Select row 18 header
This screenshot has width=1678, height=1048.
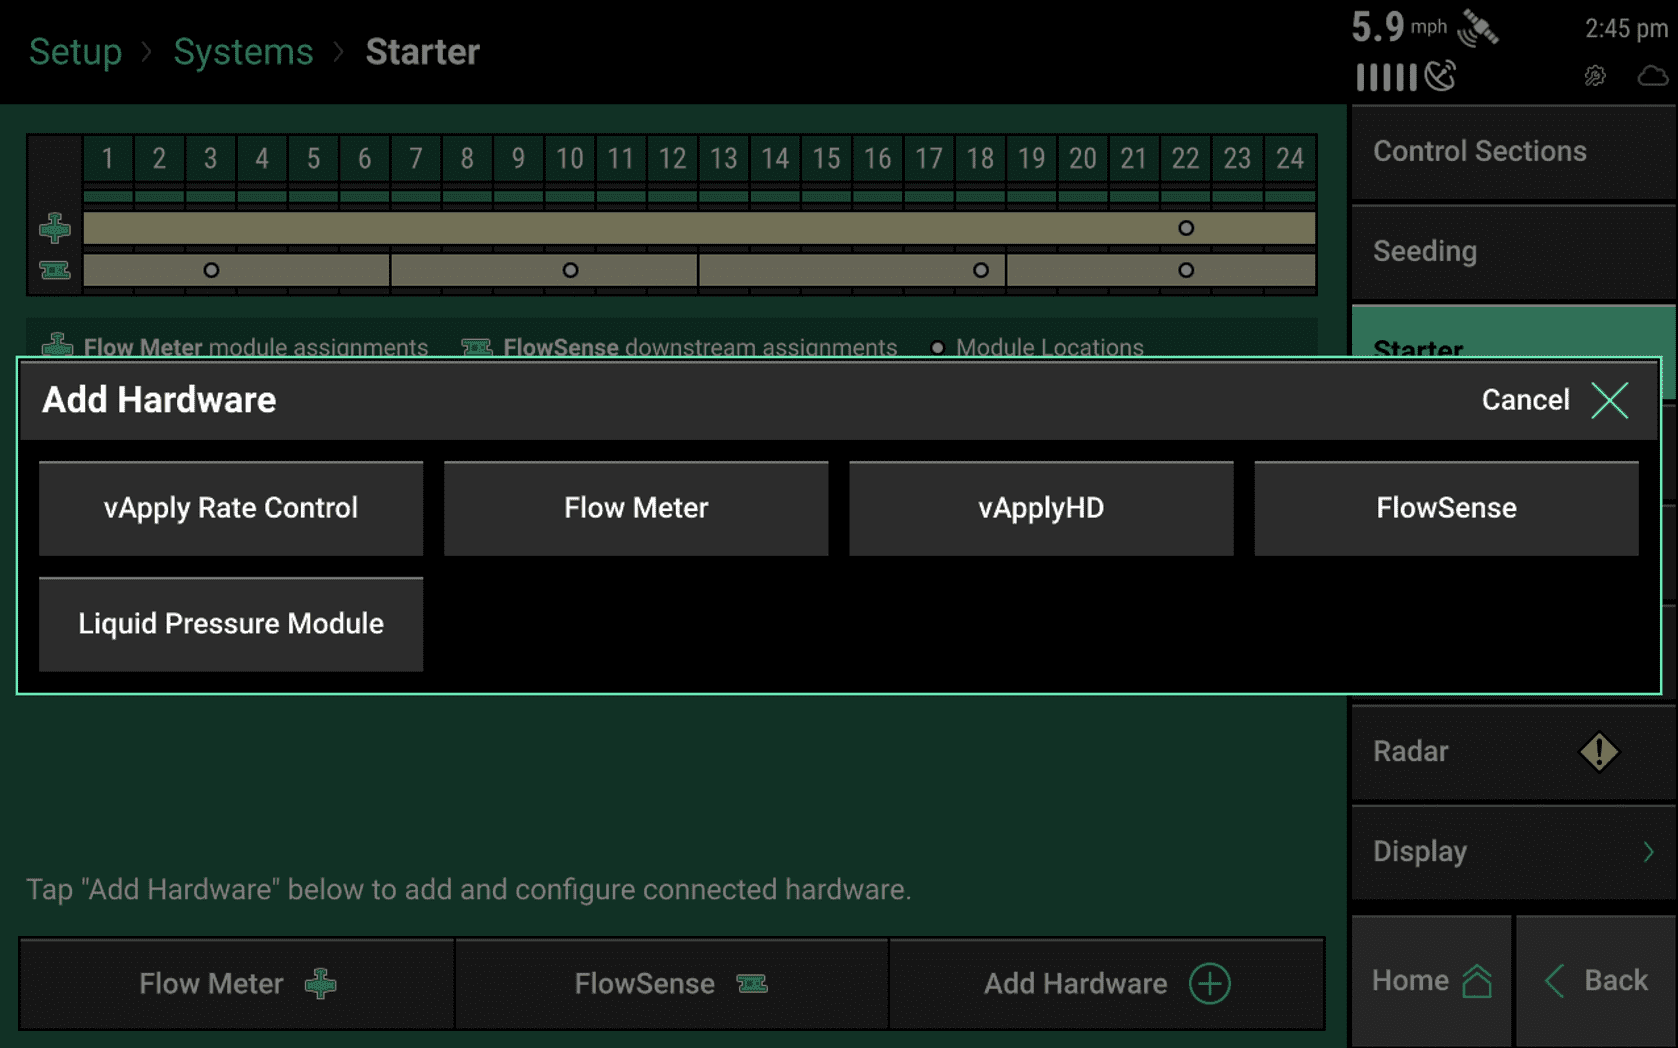(x=980, y=159)
